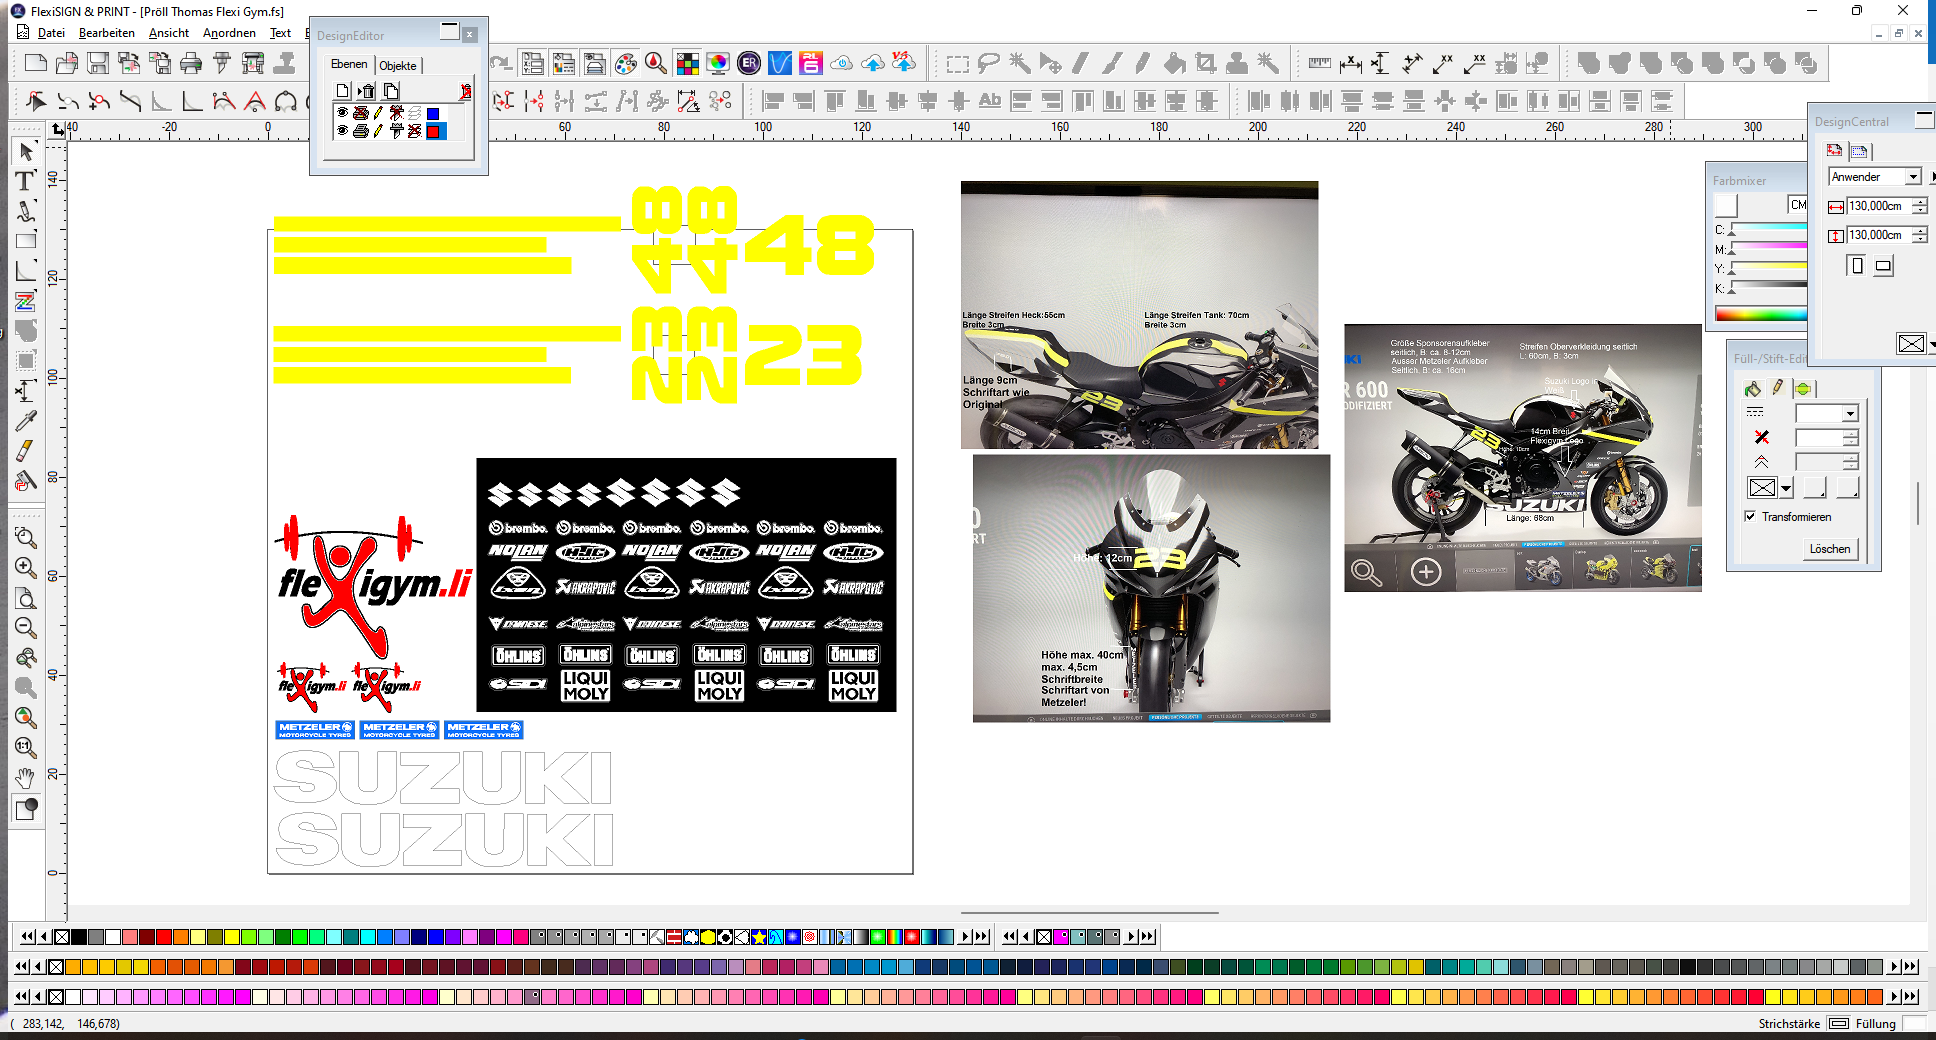1936x1040 pixels.
Task: Switch to the Objekte tab
Action: pos(398,66)
